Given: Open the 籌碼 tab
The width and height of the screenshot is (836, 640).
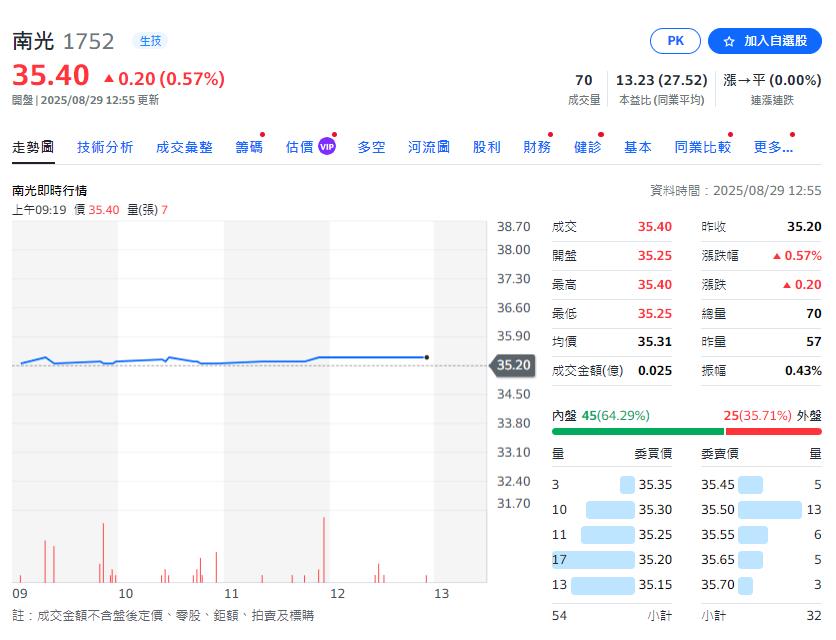Looking at the screenshot, I should coord(249,147).
